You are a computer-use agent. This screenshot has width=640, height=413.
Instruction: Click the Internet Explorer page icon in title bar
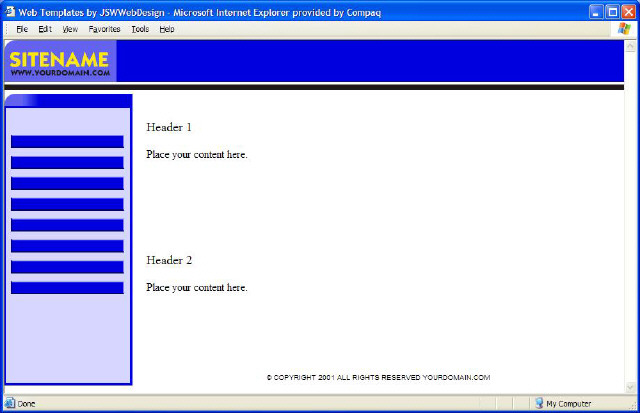[x=9, y=11]
